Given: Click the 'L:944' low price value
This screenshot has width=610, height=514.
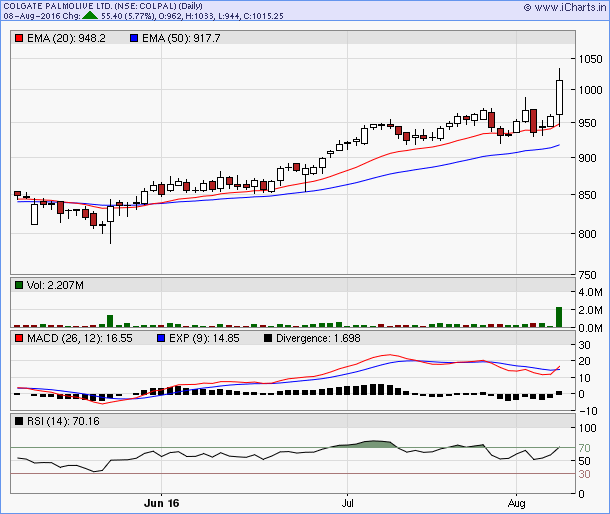Looking at the screenshot, I should (x=228, y=16).
